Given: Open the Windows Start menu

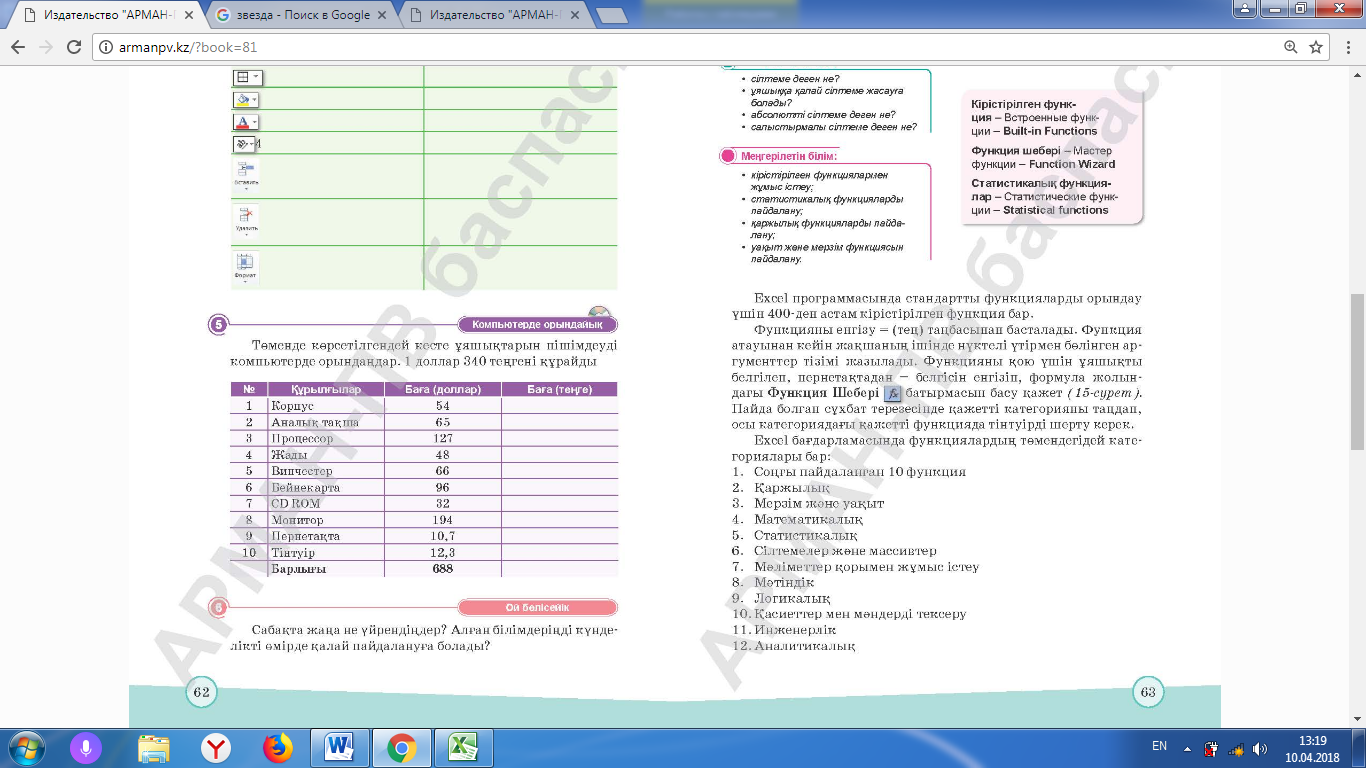Looking at the screenshot, I should pos(26,747).
